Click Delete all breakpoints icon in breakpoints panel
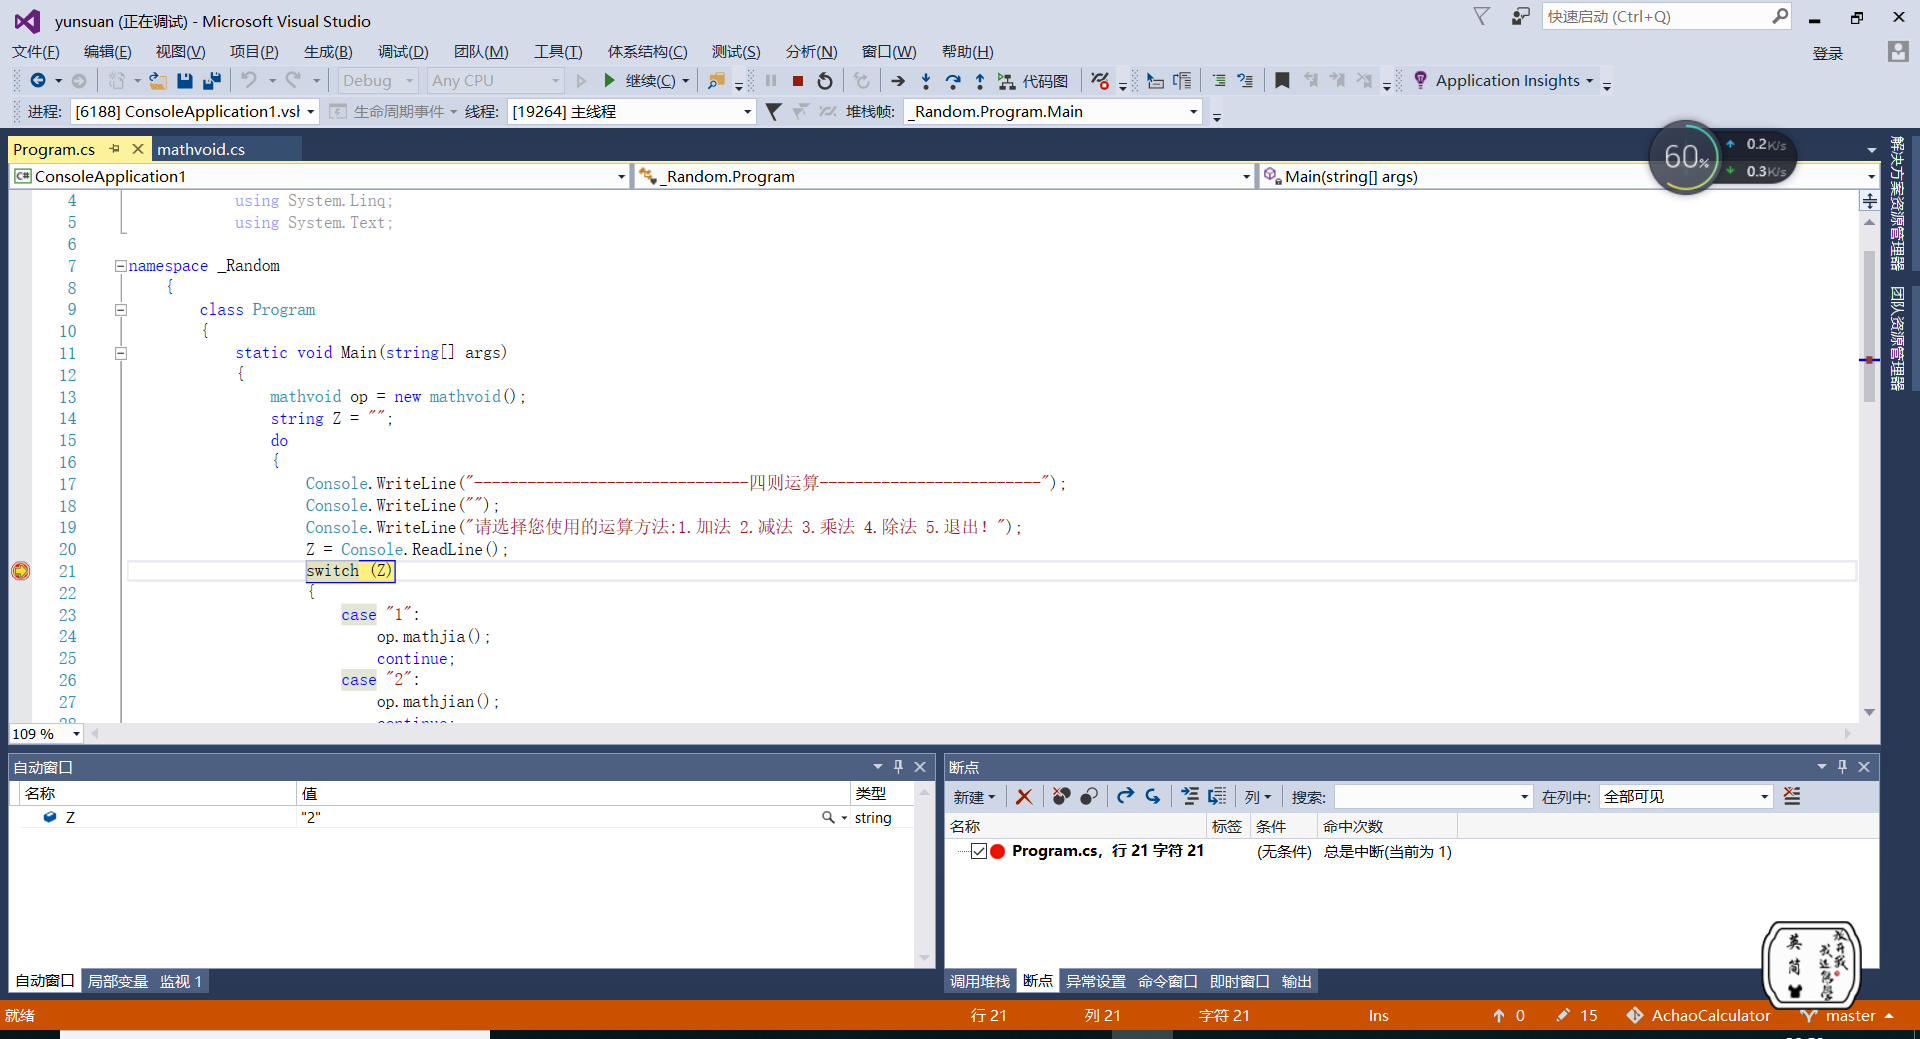This screenshot has height=1039, width=1920. [1061, 797]
